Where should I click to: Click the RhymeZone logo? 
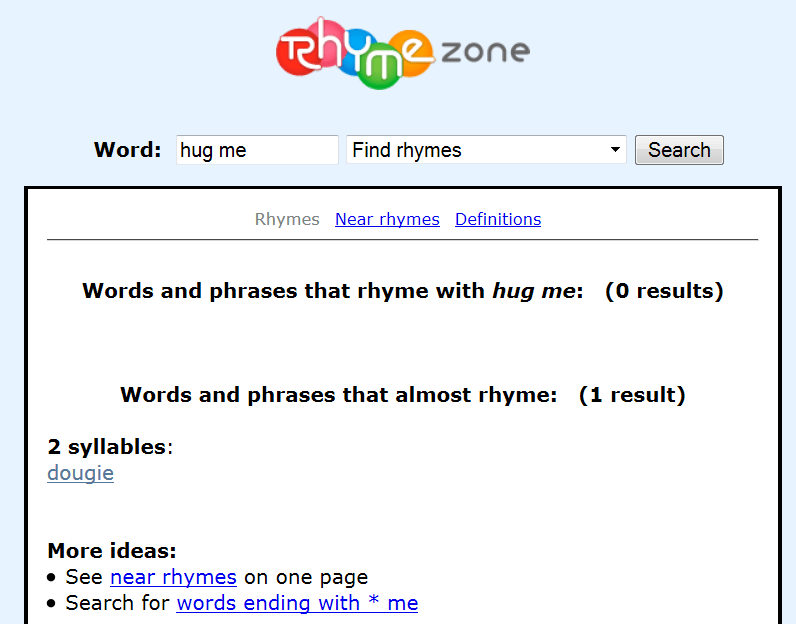pos(403,53)
